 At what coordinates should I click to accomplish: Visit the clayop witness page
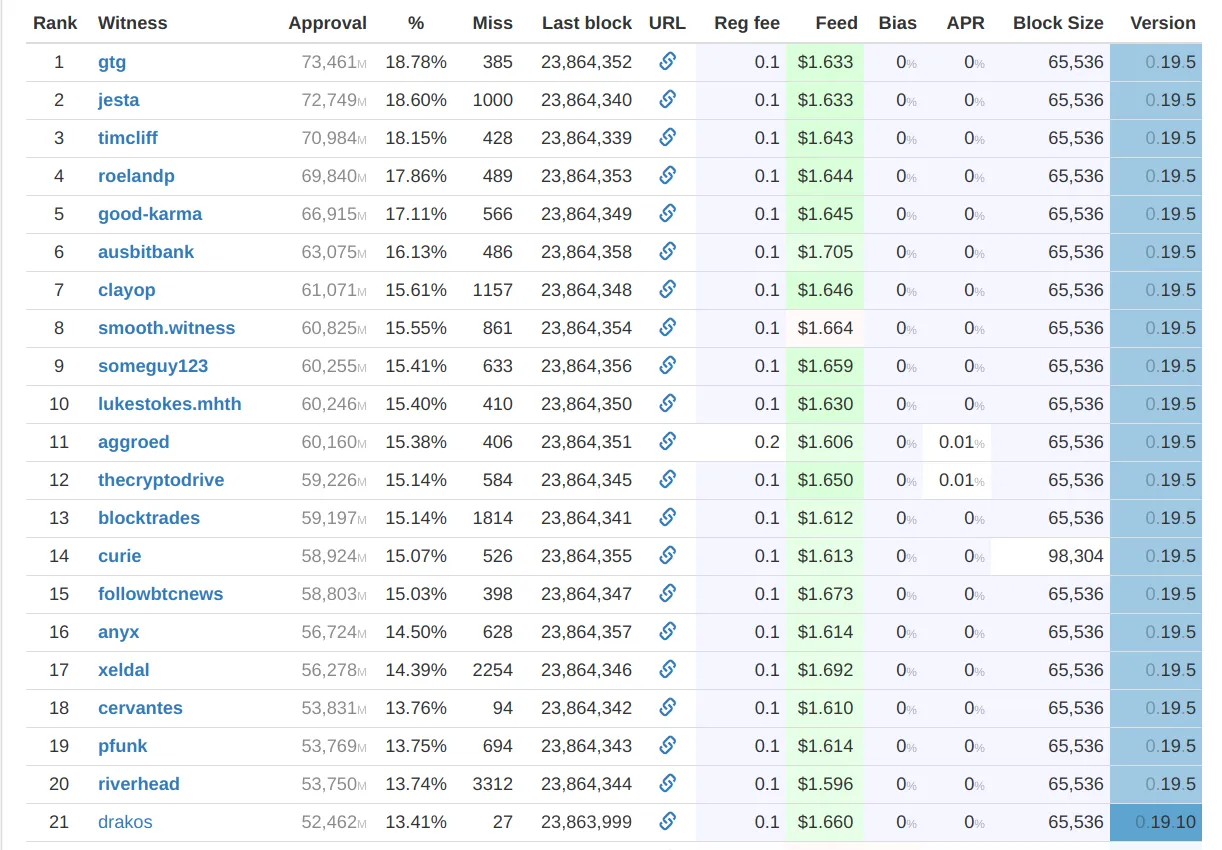pyautogui.click(x=127, y=290)
